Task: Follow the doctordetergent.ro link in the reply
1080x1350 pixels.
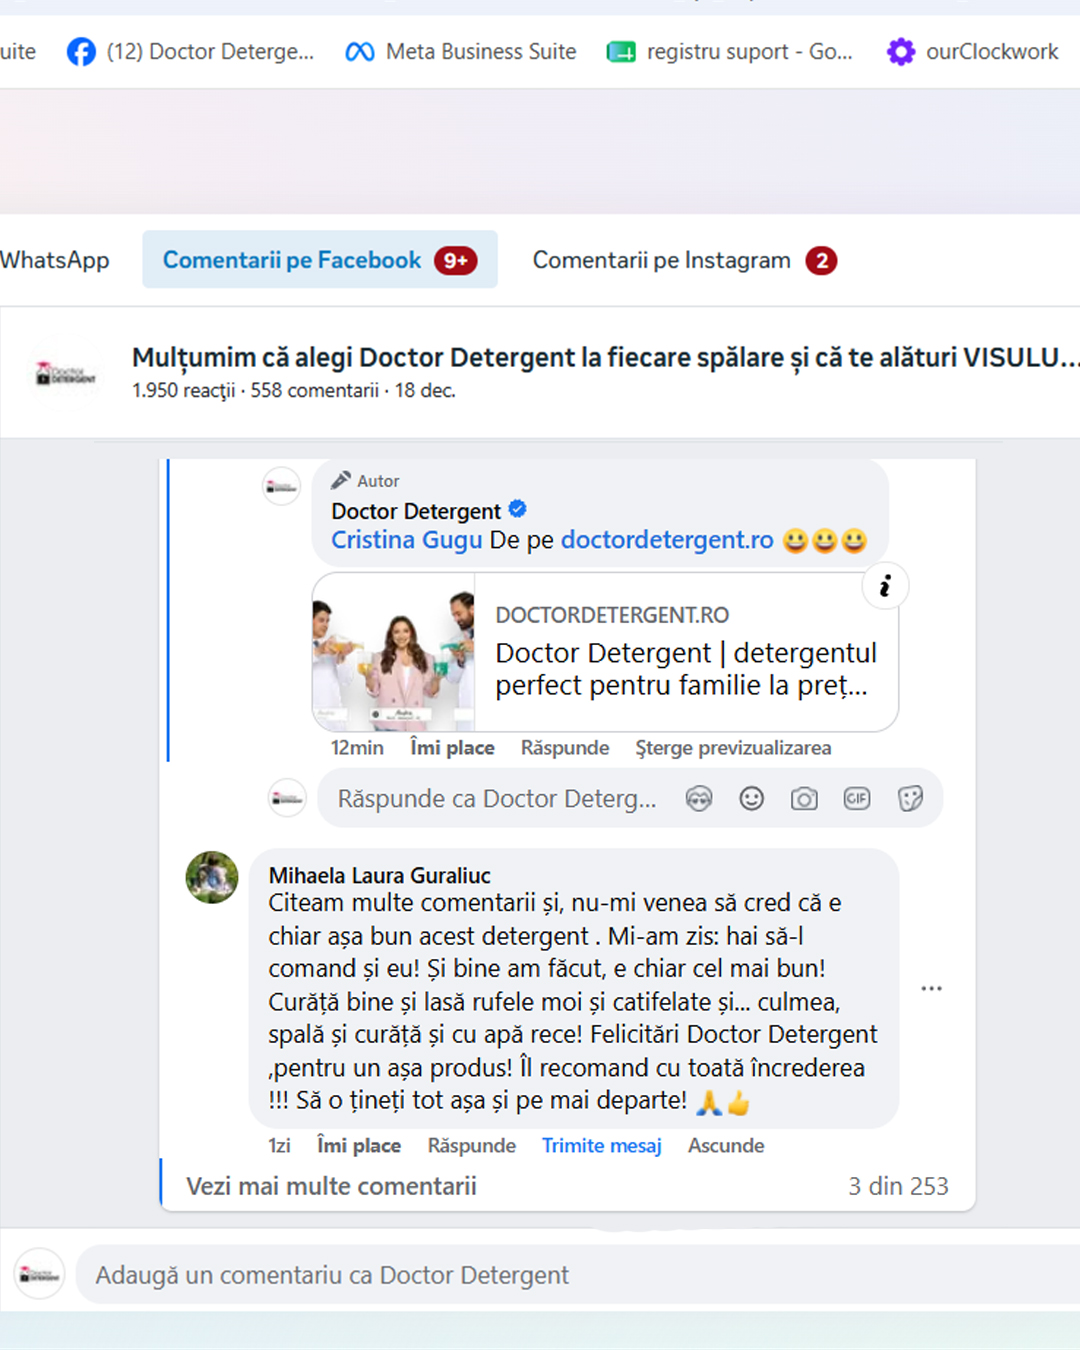Action: click(x=667, y=540)
